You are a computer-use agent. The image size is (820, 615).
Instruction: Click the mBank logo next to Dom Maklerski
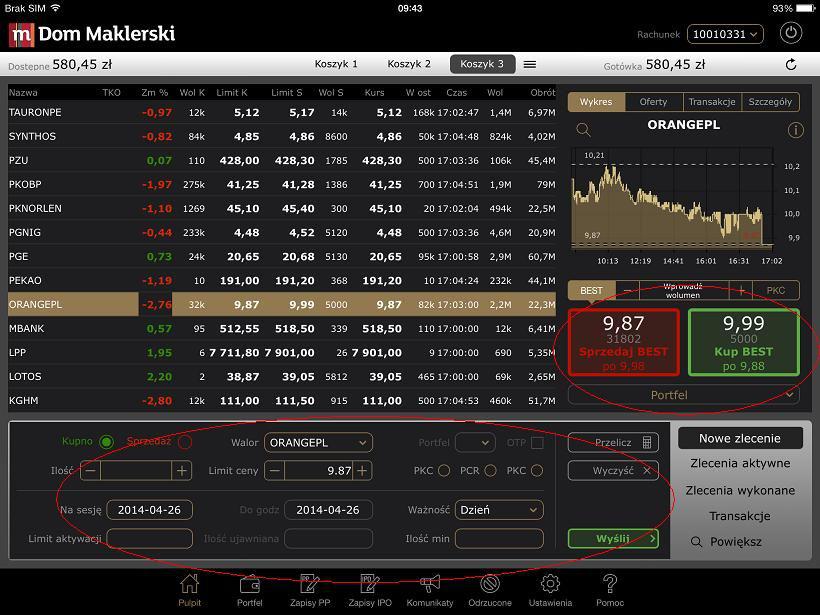tap(21, 35)
